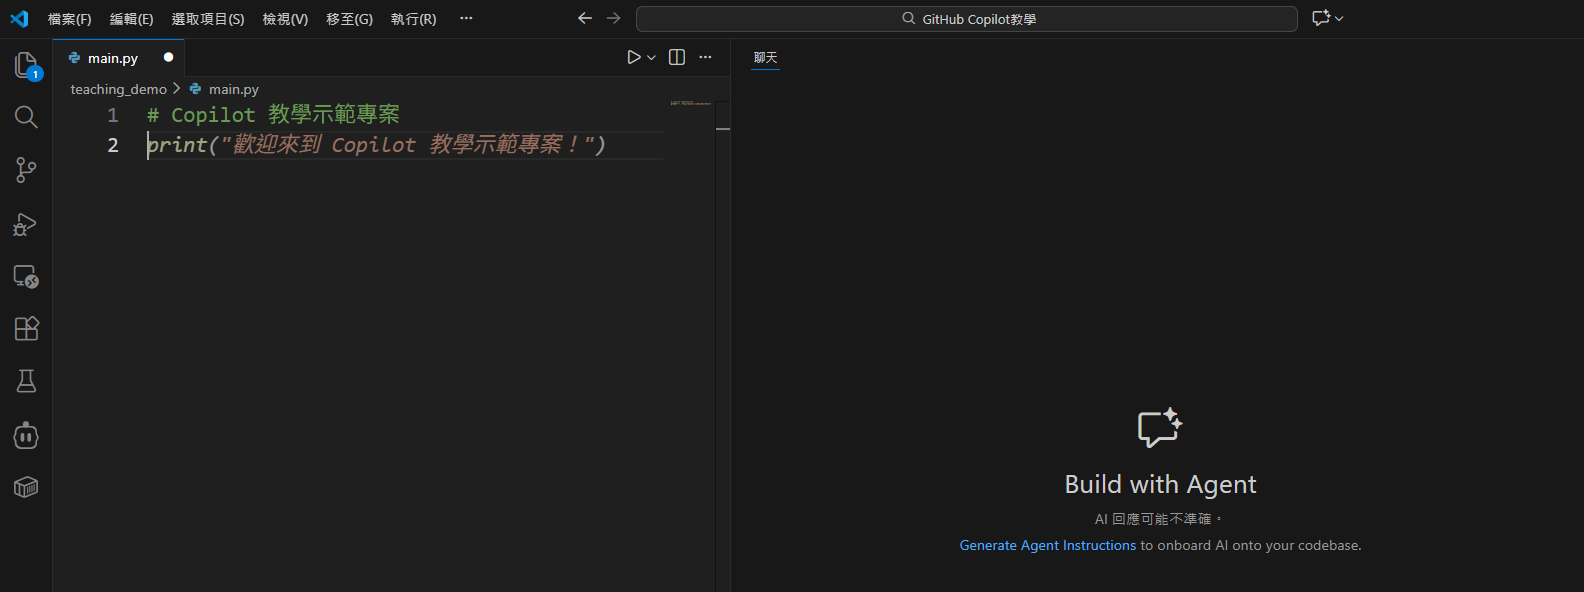This screenshot has height=592, width=1584.
Task: Open the 檔案(F) menu
Action: [x=69, y=19]
